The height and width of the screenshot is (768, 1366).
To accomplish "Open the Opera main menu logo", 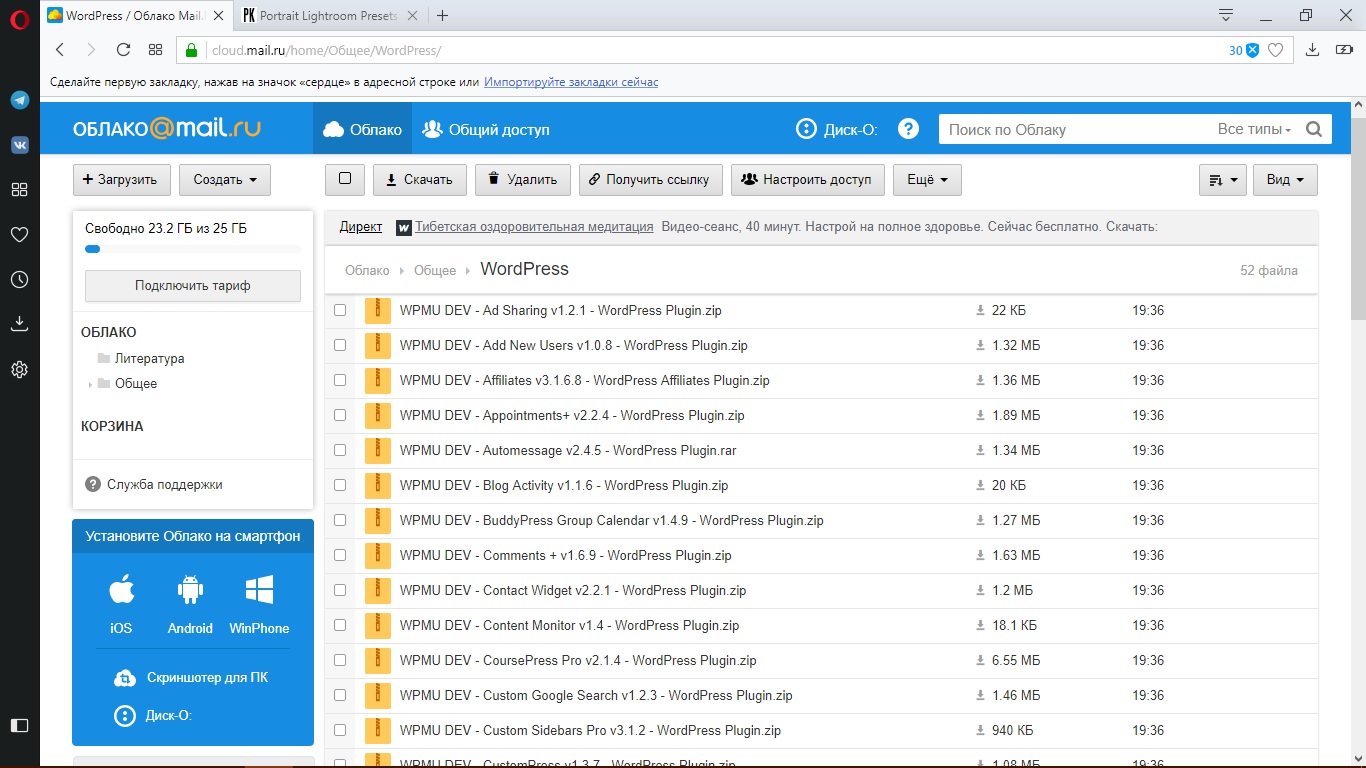I will coord(19,18).
